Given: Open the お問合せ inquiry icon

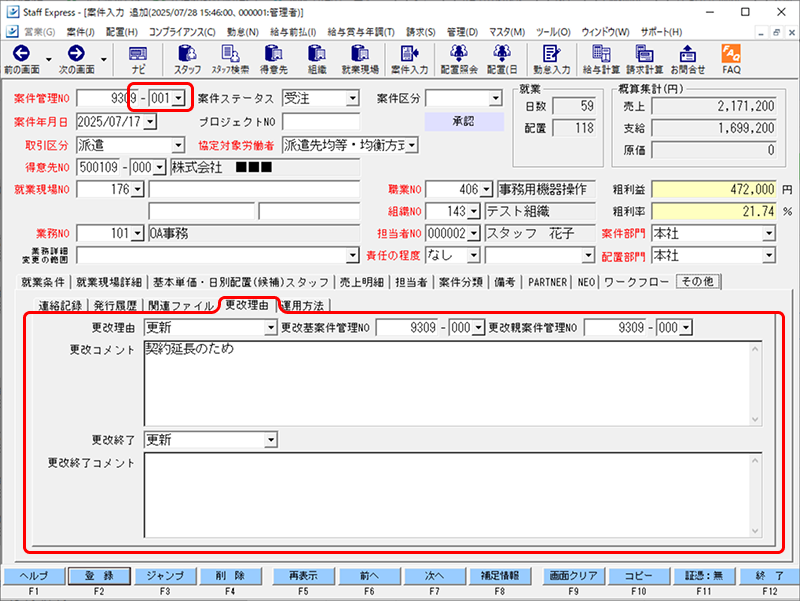Looking at the screenshot, I should point(688,60).
